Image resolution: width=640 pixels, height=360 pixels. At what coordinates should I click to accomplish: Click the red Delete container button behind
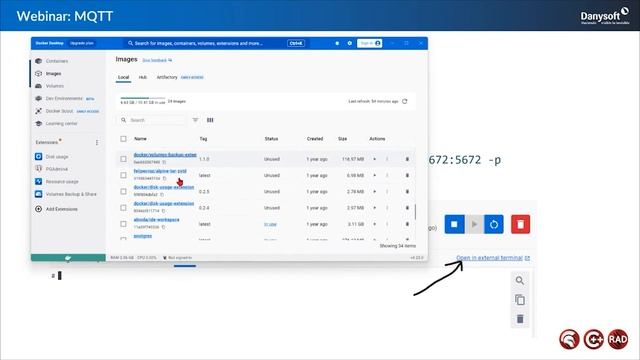pos(520,224)
